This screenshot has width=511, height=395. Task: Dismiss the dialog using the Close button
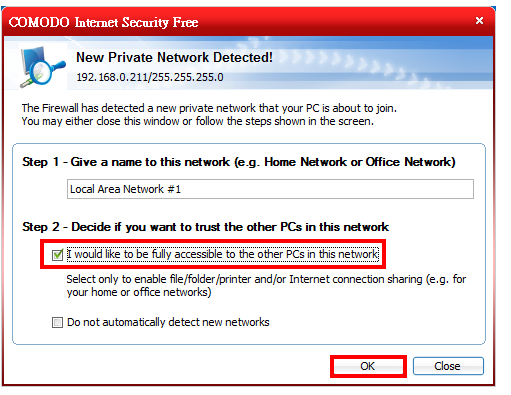pyautogui.click(x=448, y=366)
